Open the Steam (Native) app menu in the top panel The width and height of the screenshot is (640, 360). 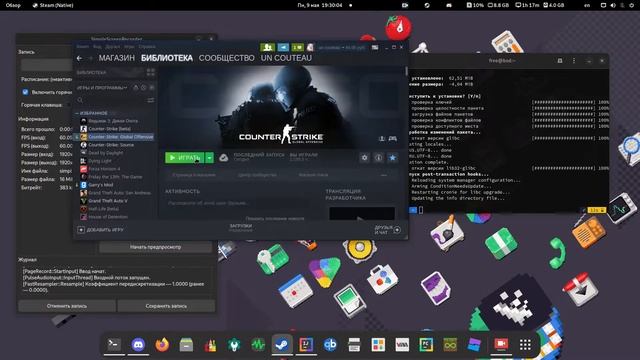tap(53, 5)
